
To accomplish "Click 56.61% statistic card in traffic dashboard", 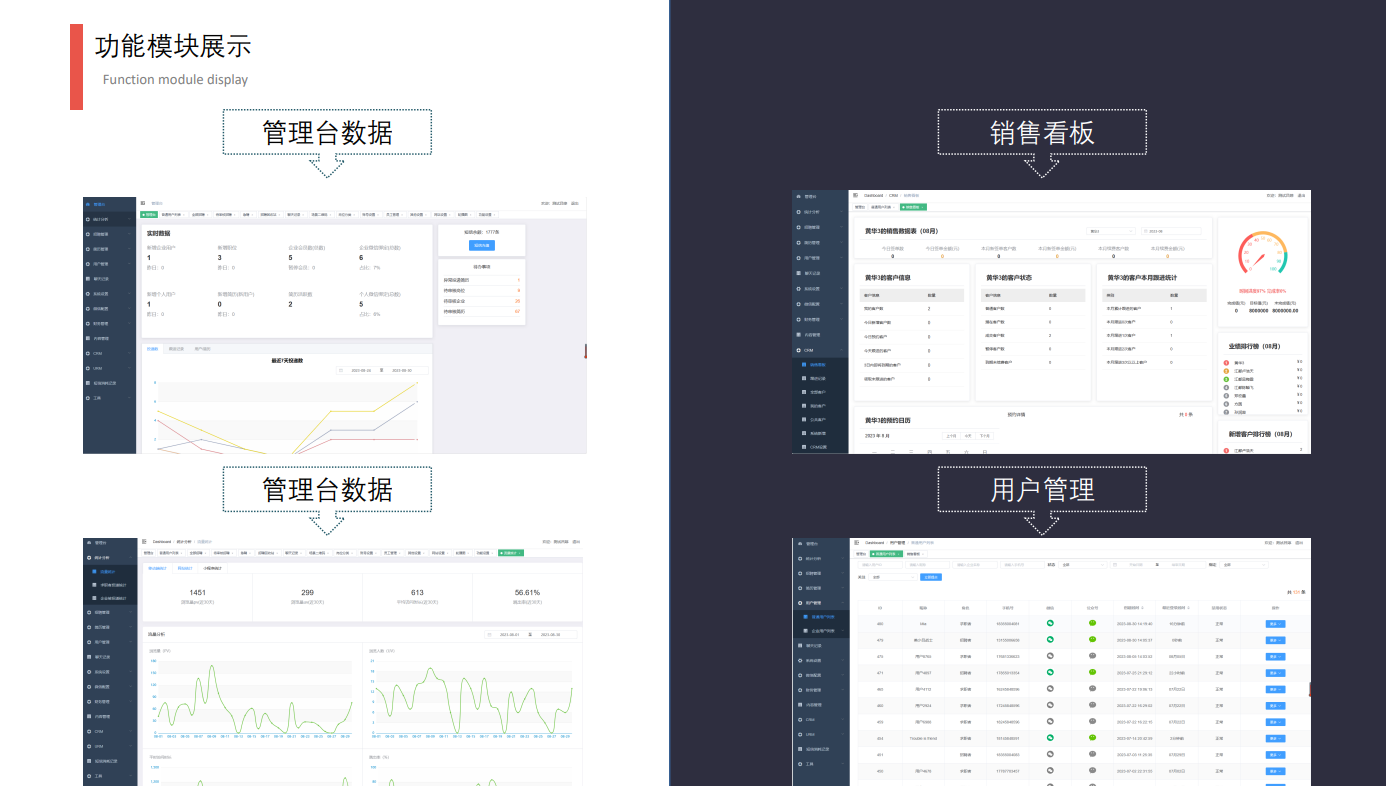I will (x=528, y=597).
